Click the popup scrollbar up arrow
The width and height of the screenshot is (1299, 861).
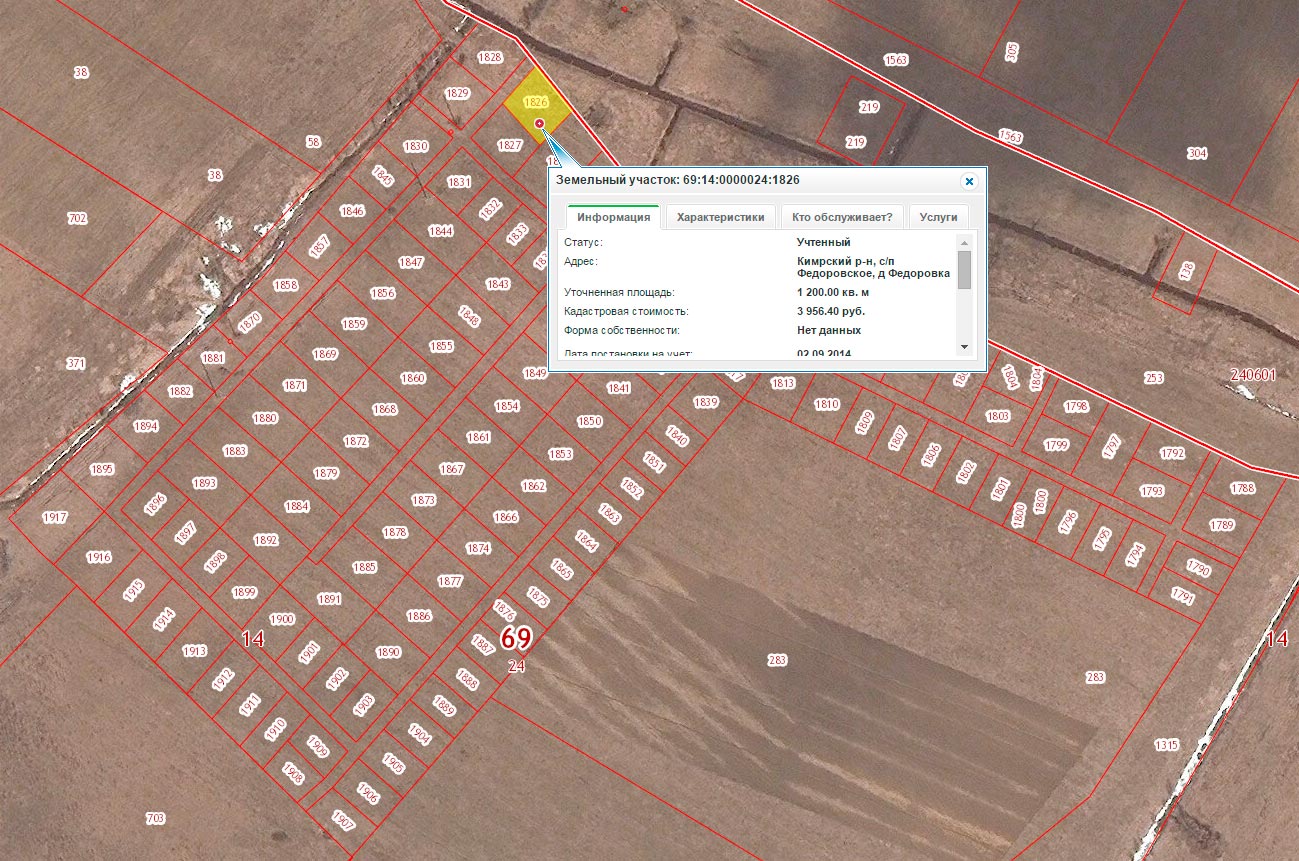[x=964, y=243]
